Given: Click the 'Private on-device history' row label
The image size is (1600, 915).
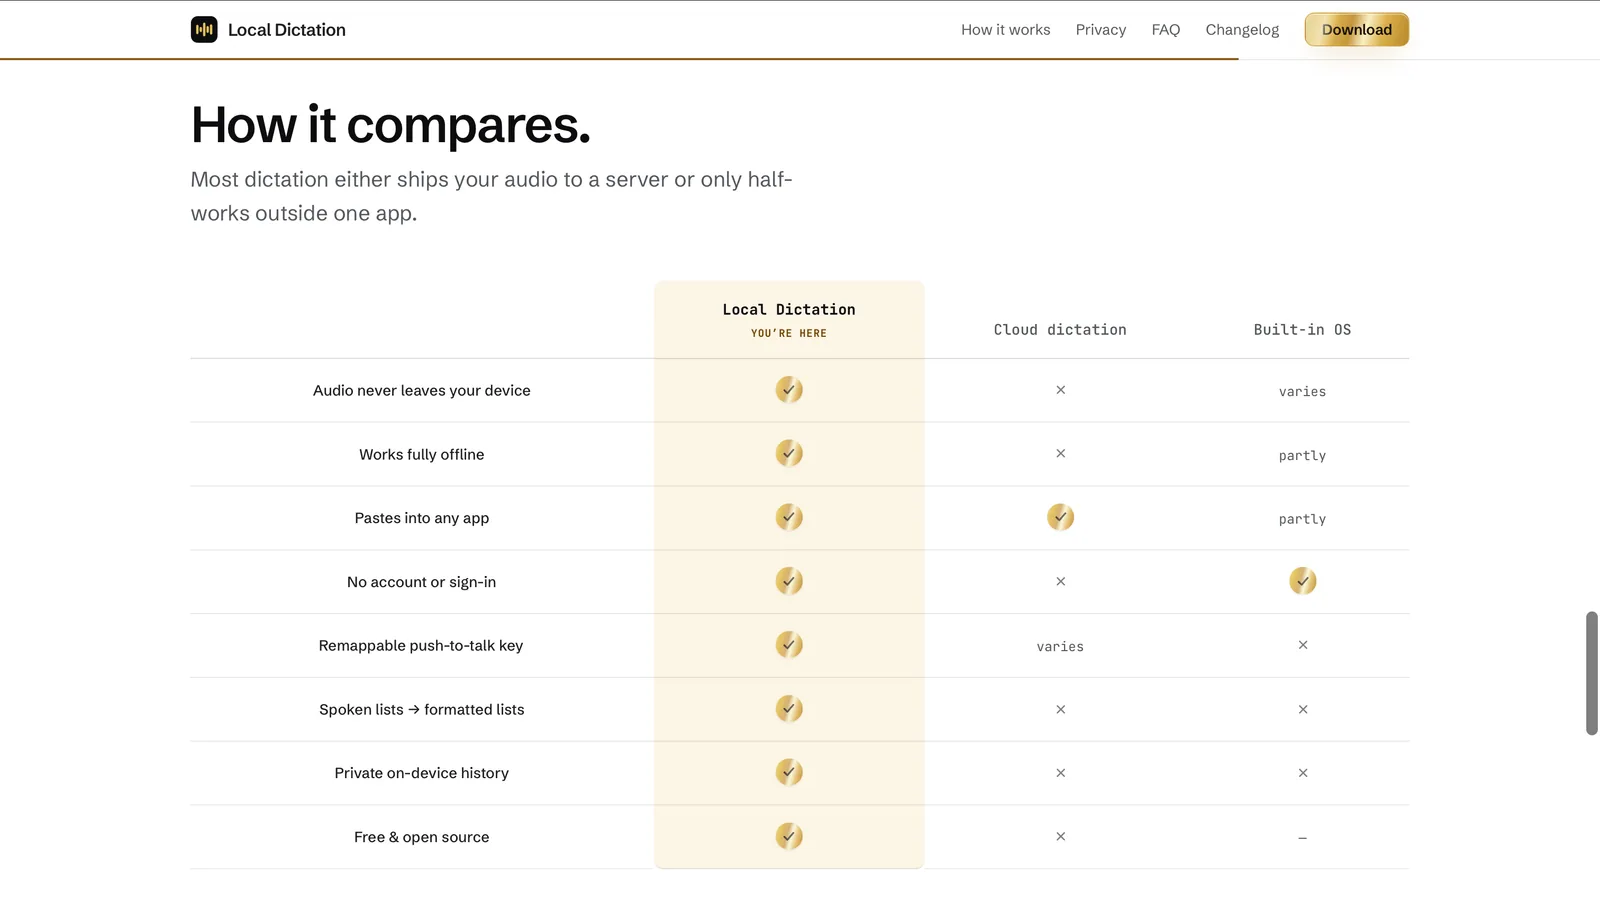Looking at the screenshot, I should click(x=422, y=773).
